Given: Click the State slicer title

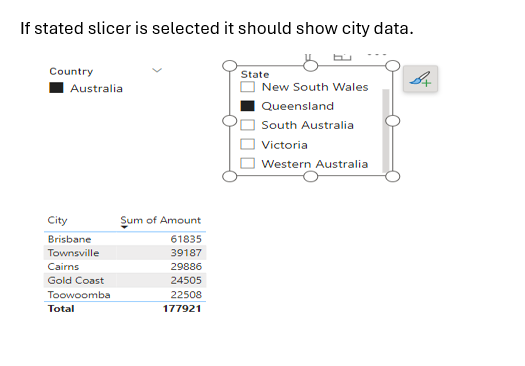Looking at the screenshot, I should [x=255, y=74].
